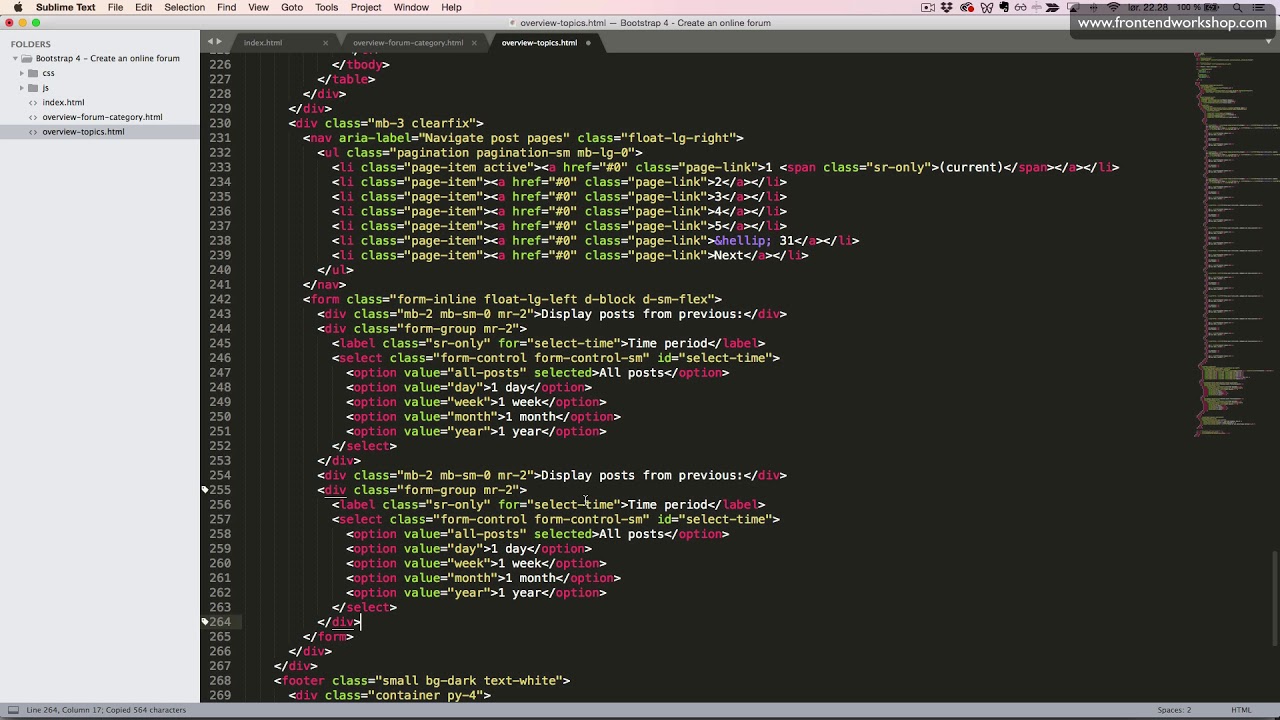Click line number 230 in the gutter
Image resolution: width=1280 pixels, height=720 pixels.
(x=220, y=123)
